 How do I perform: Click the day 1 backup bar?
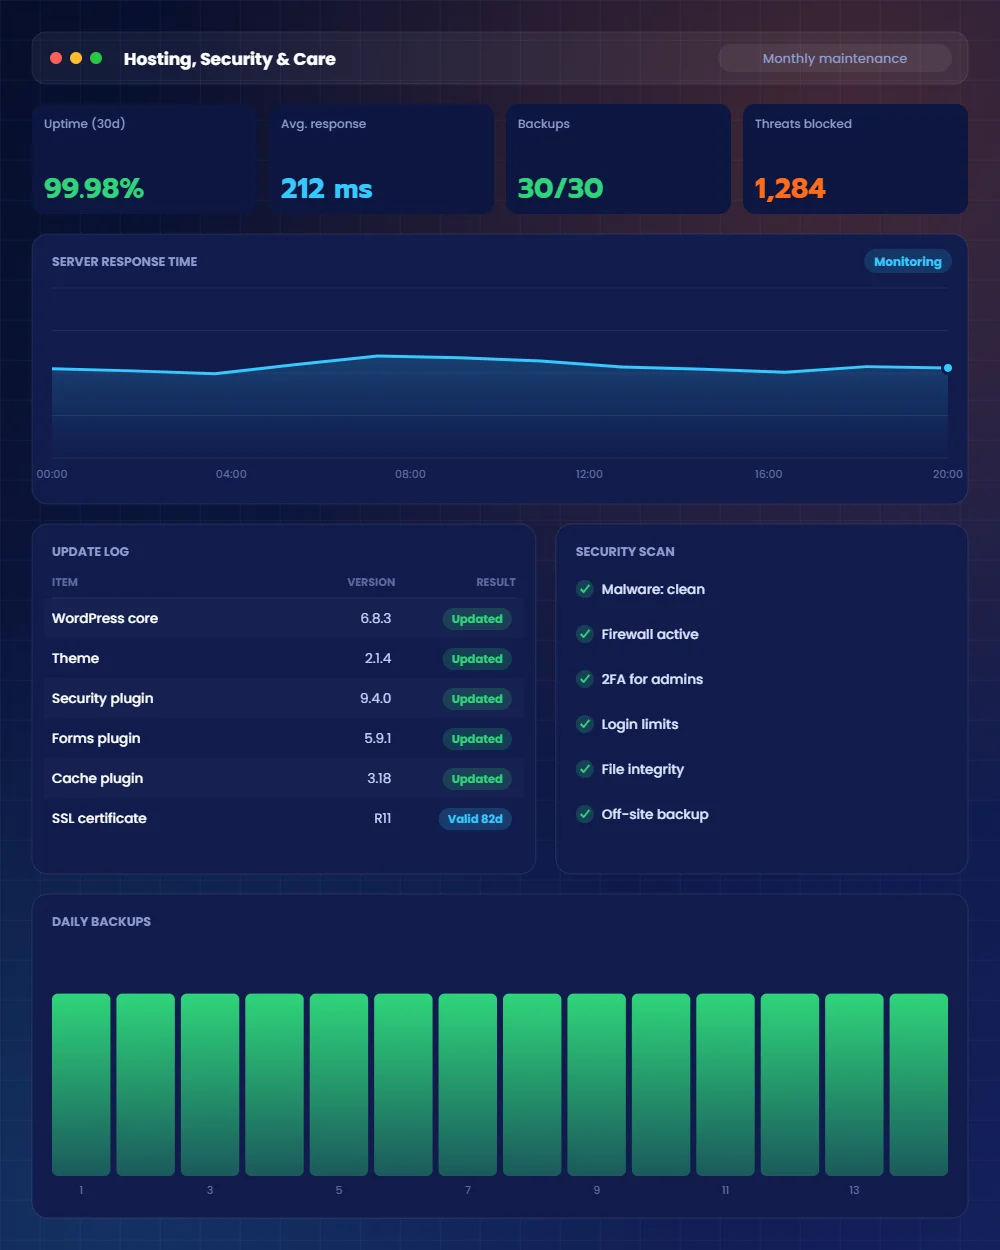[x=81, y=1085]
